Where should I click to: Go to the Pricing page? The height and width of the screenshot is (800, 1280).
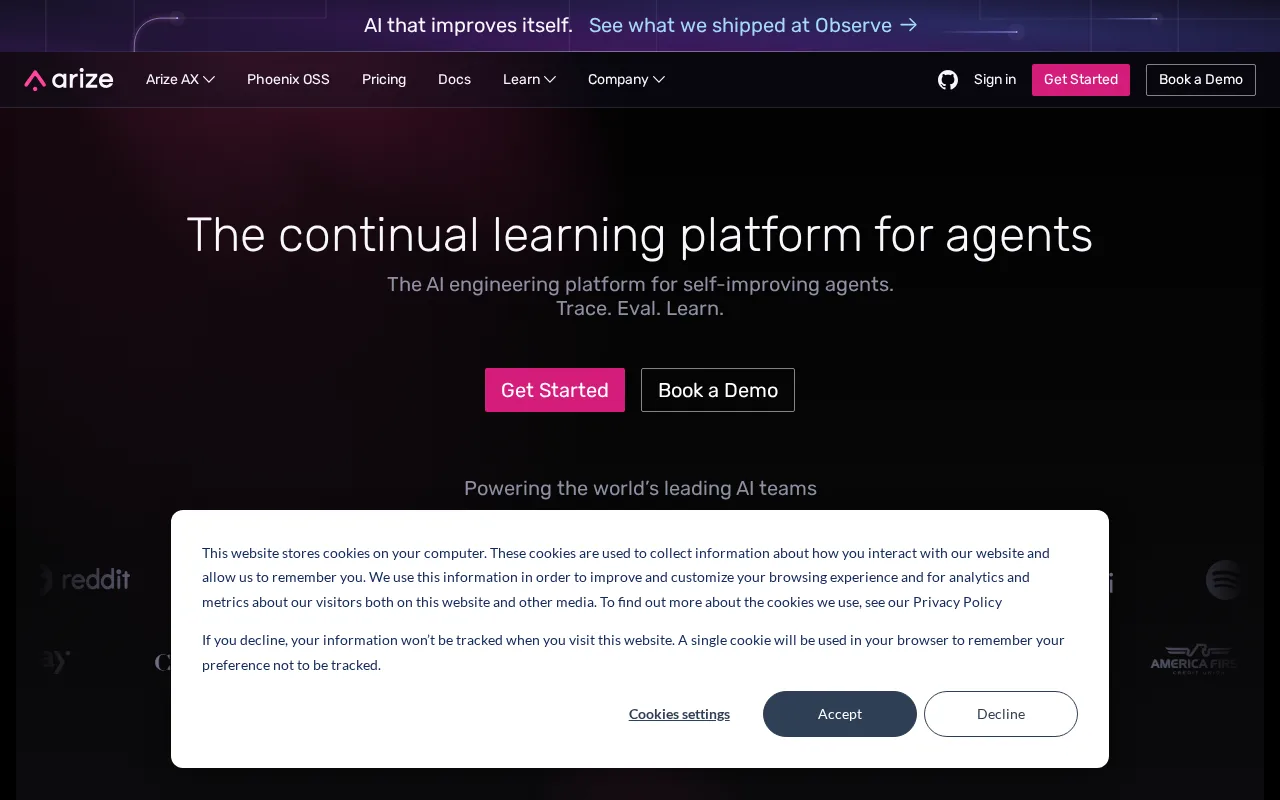click(x=384, y=80)
